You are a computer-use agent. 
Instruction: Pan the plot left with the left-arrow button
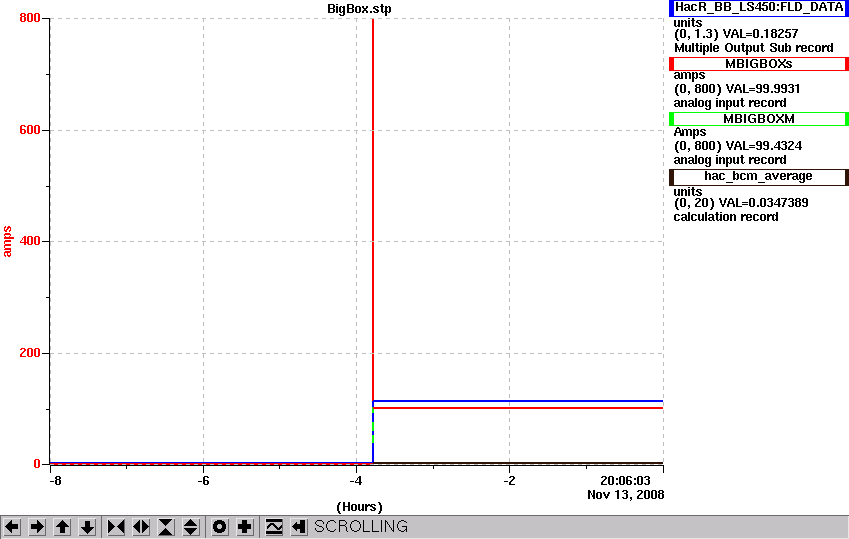[x=12, y=527]
